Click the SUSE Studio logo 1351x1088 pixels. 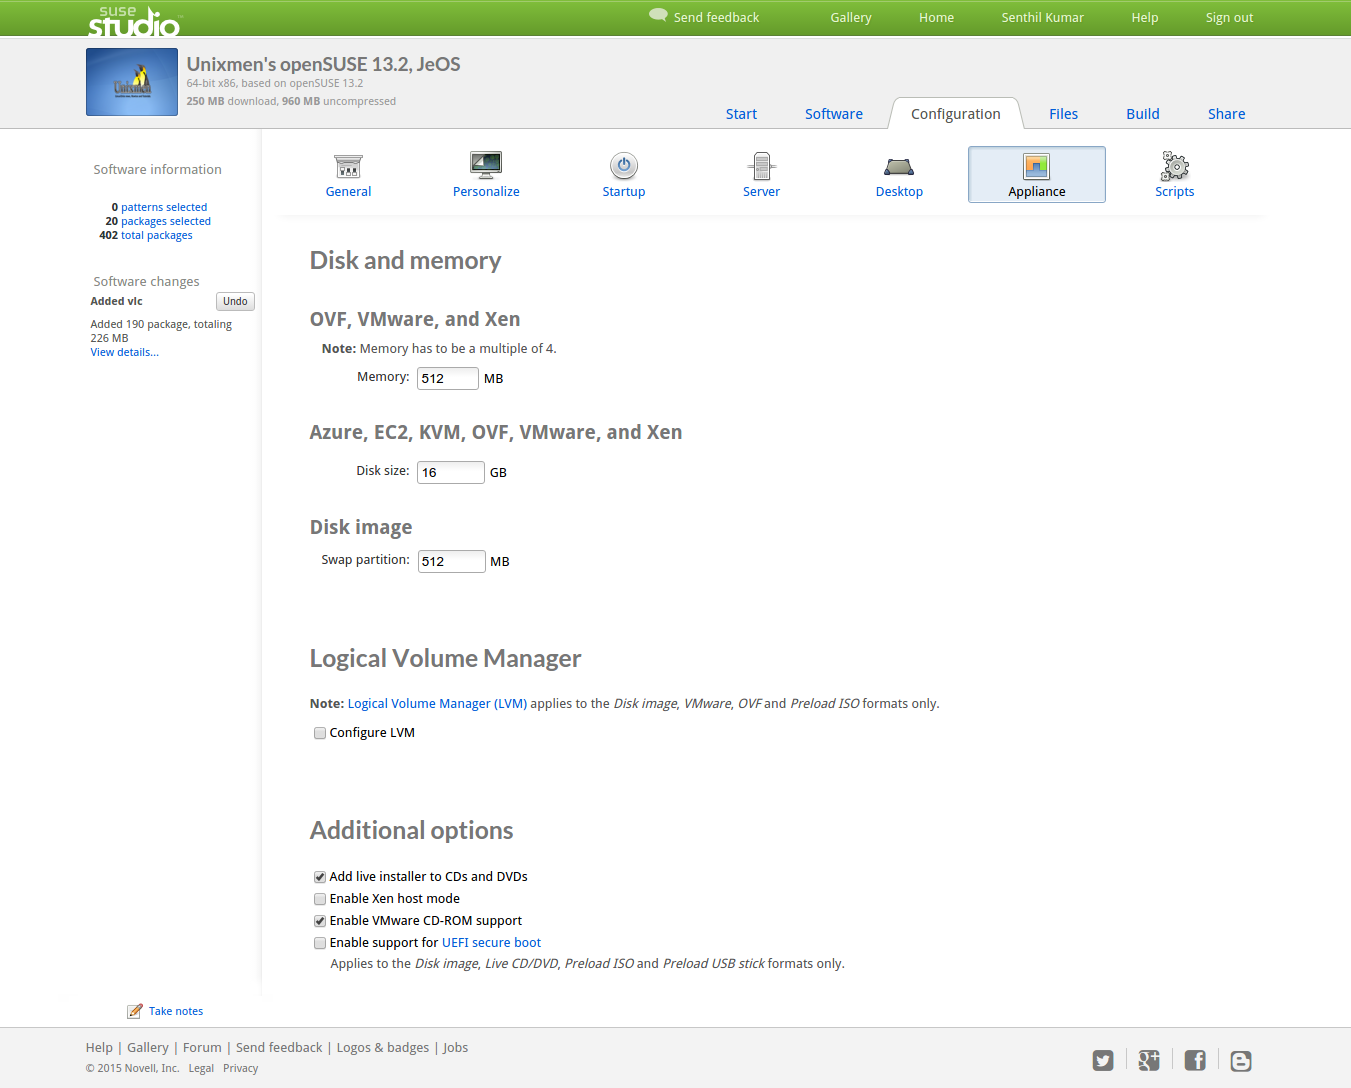(x=134, y=20)
